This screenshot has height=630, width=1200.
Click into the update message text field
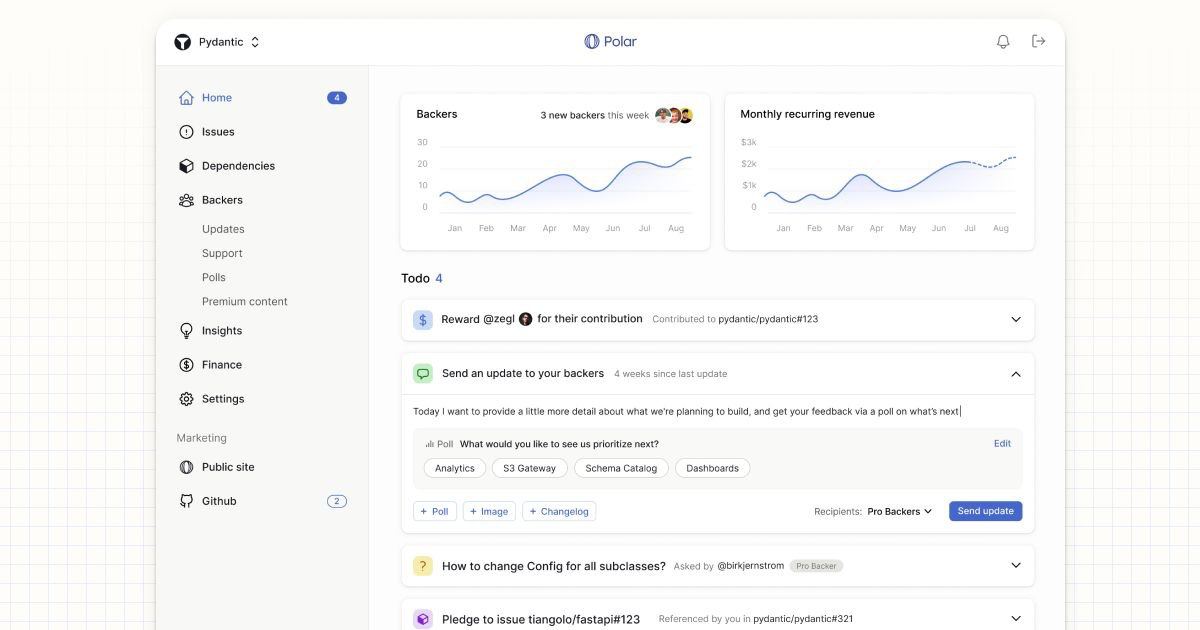coord(717,411)
